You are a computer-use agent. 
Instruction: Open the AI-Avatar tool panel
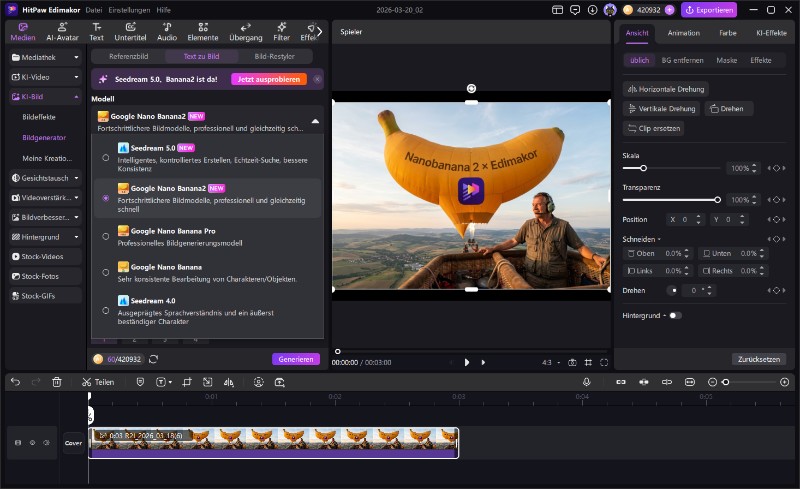tap(63, 31)
